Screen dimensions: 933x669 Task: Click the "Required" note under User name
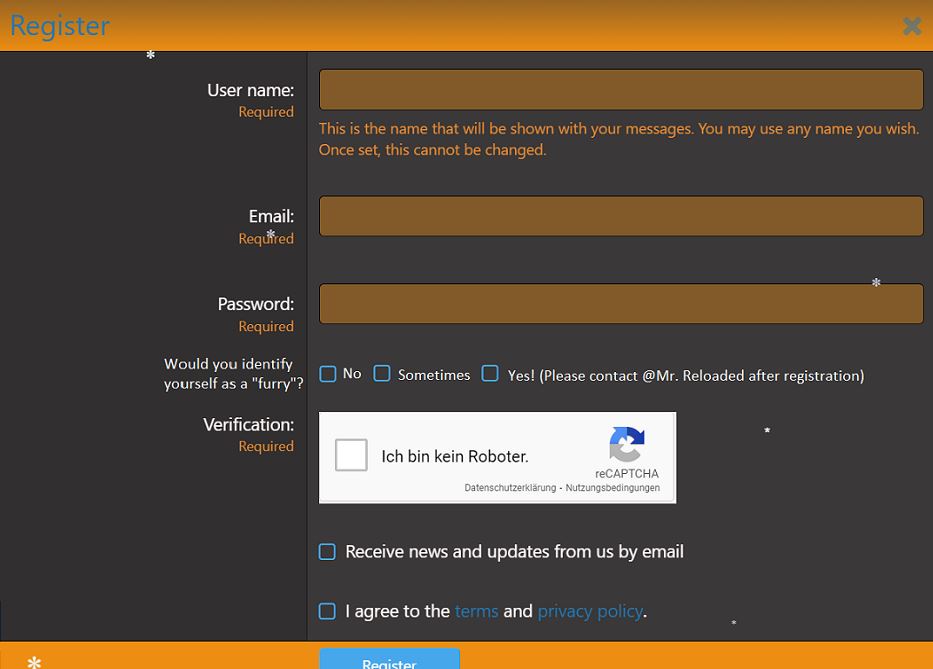266,112
